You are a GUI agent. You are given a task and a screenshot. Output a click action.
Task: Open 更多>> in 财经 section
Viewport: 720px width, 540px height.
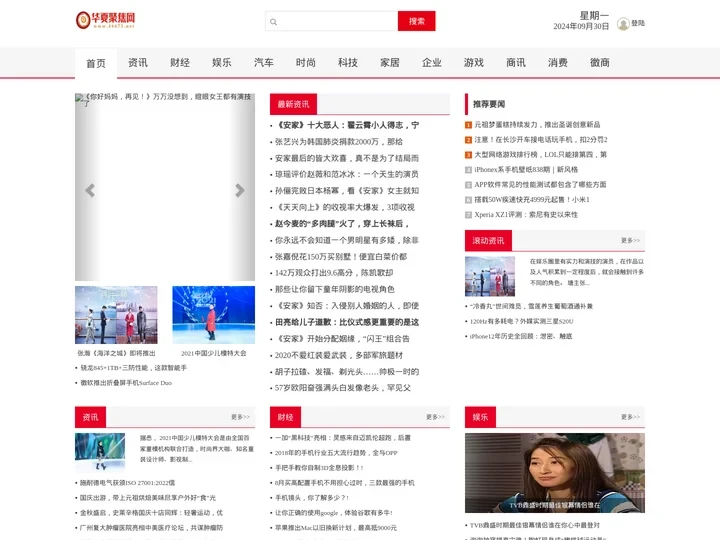pyautogui.click(x=435, y=417)
